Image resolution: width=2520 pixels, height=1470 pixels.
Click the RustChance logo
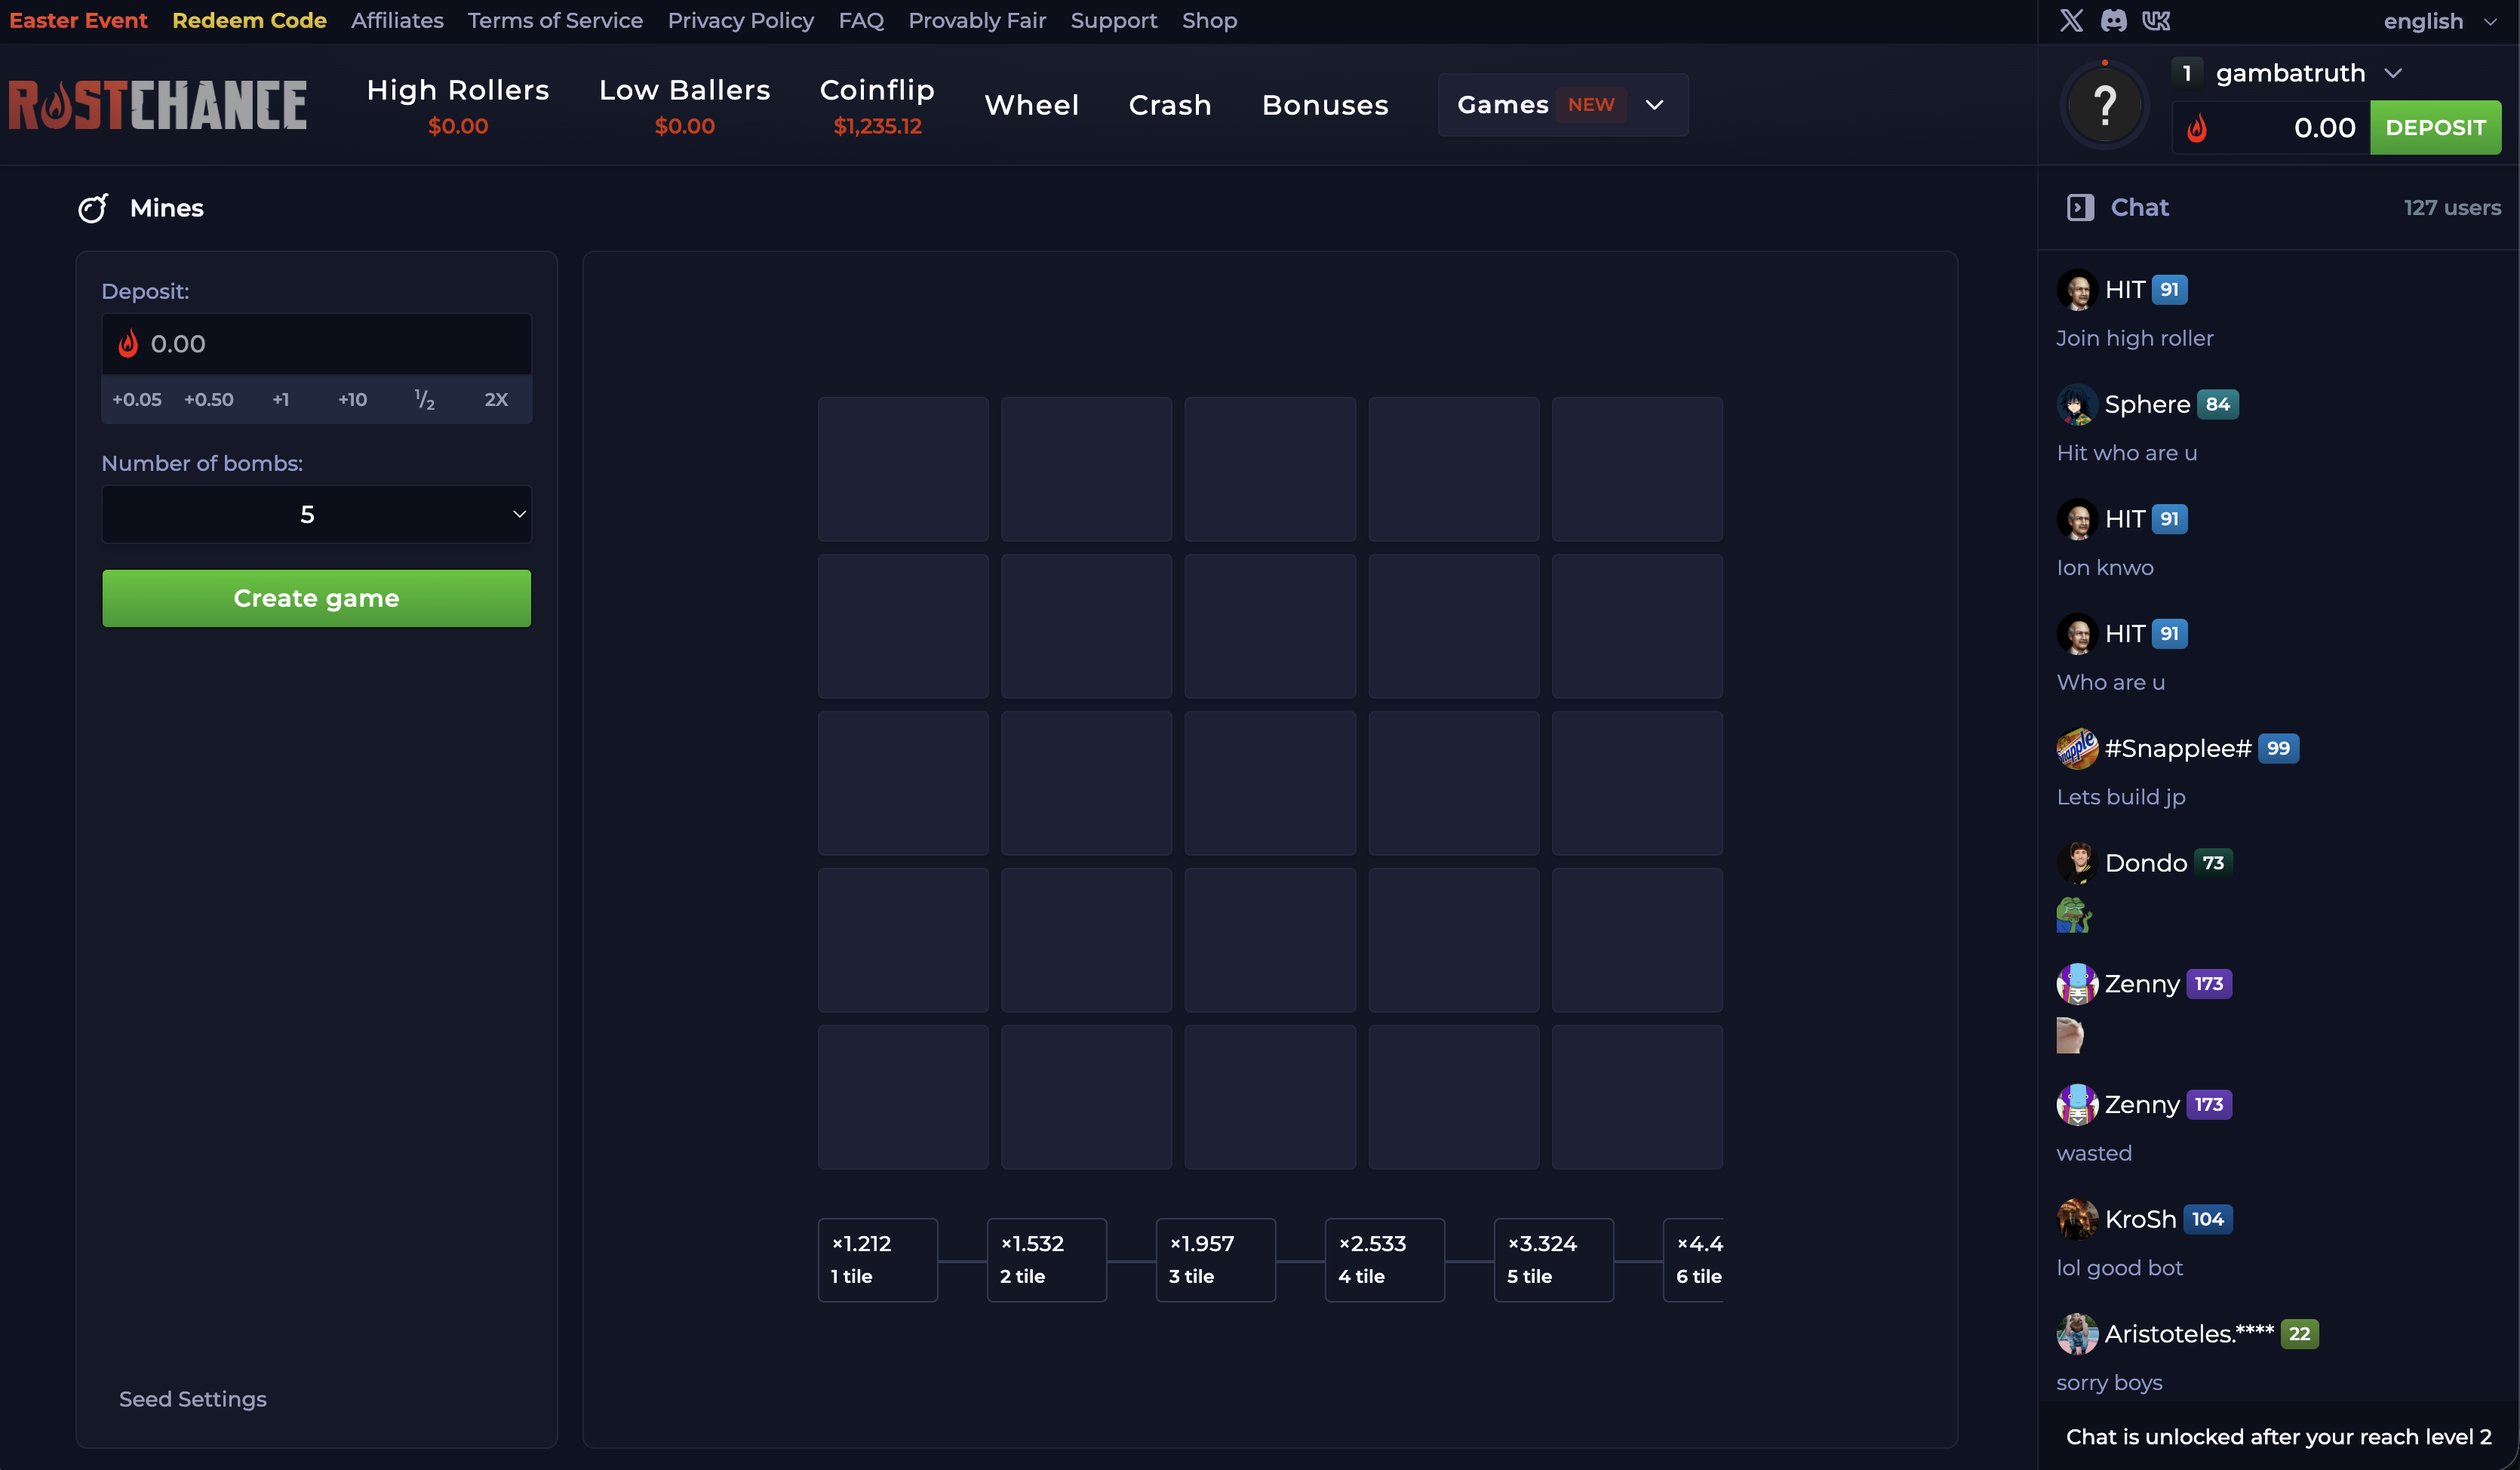tap(158, 105)
